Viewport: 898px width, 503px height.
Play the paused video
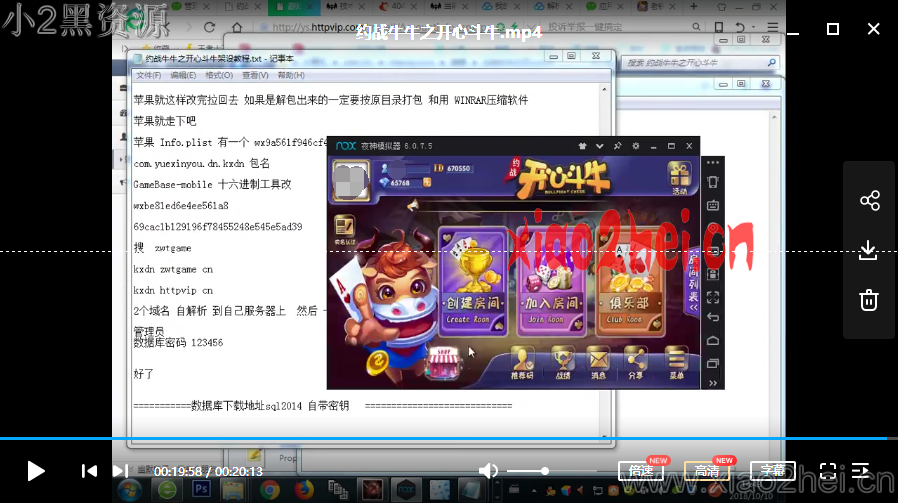click(x=36, y=471)
